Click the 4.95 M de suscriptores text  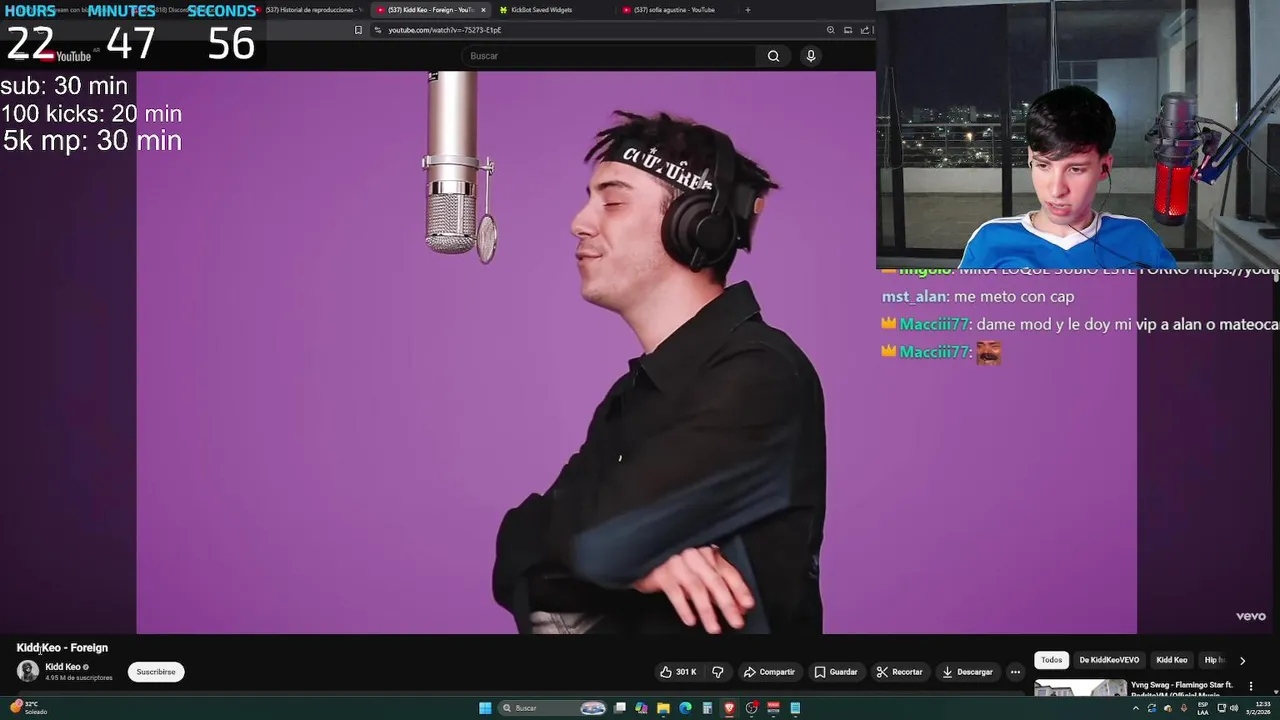click(x=79, y=678)
